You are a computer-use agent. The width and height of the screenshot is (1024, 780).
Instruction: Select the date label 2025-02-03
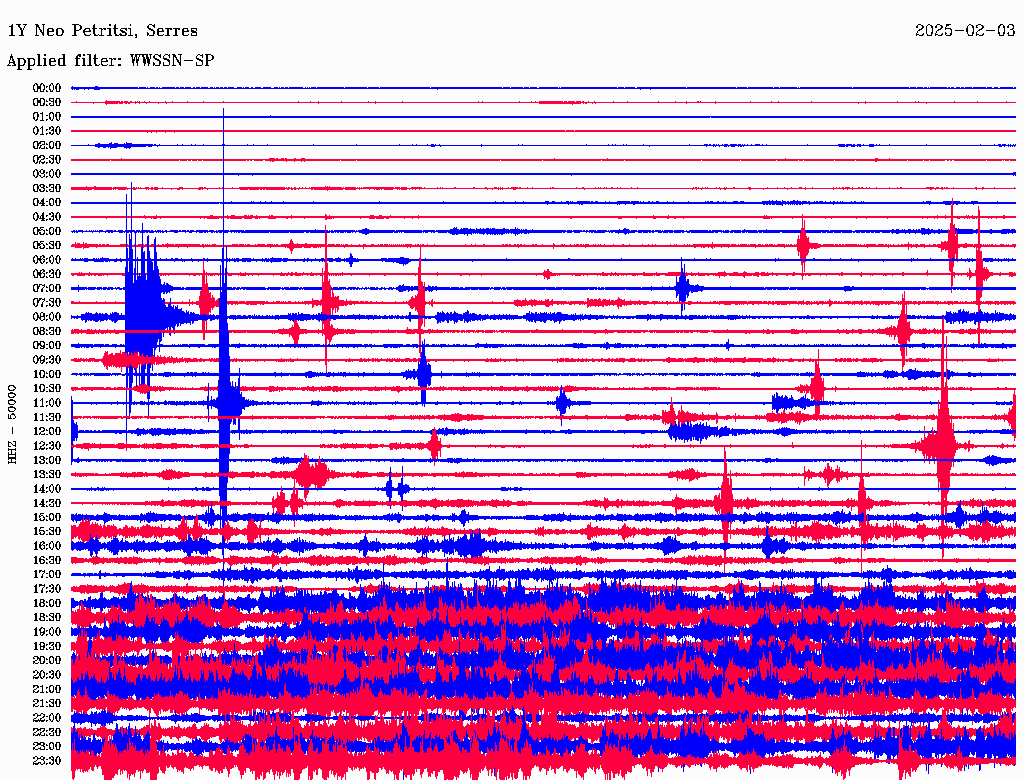[x=965, y=31]
